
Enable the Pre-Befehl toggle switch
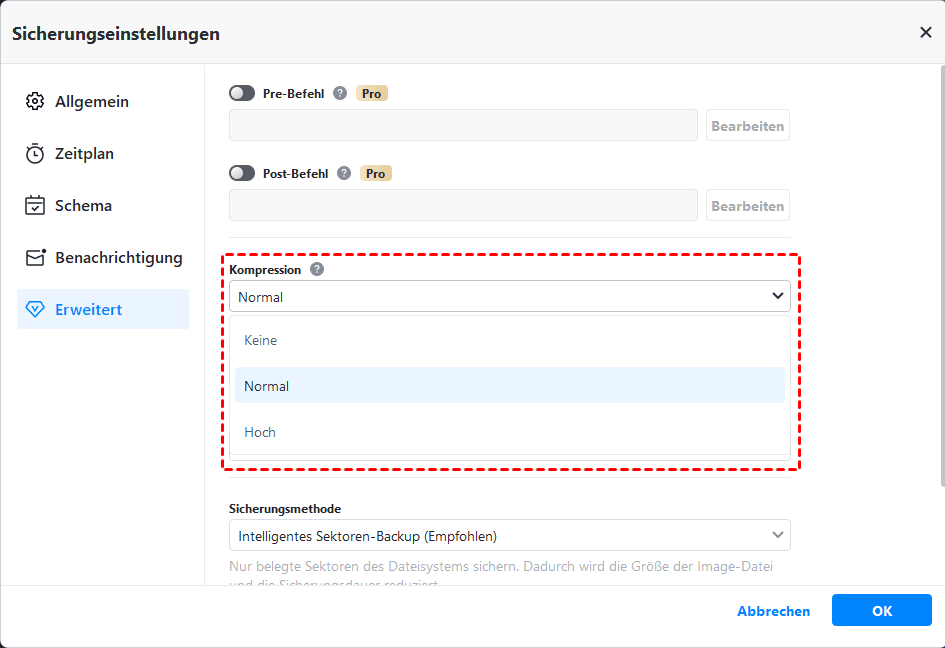[x=242, y=93]
